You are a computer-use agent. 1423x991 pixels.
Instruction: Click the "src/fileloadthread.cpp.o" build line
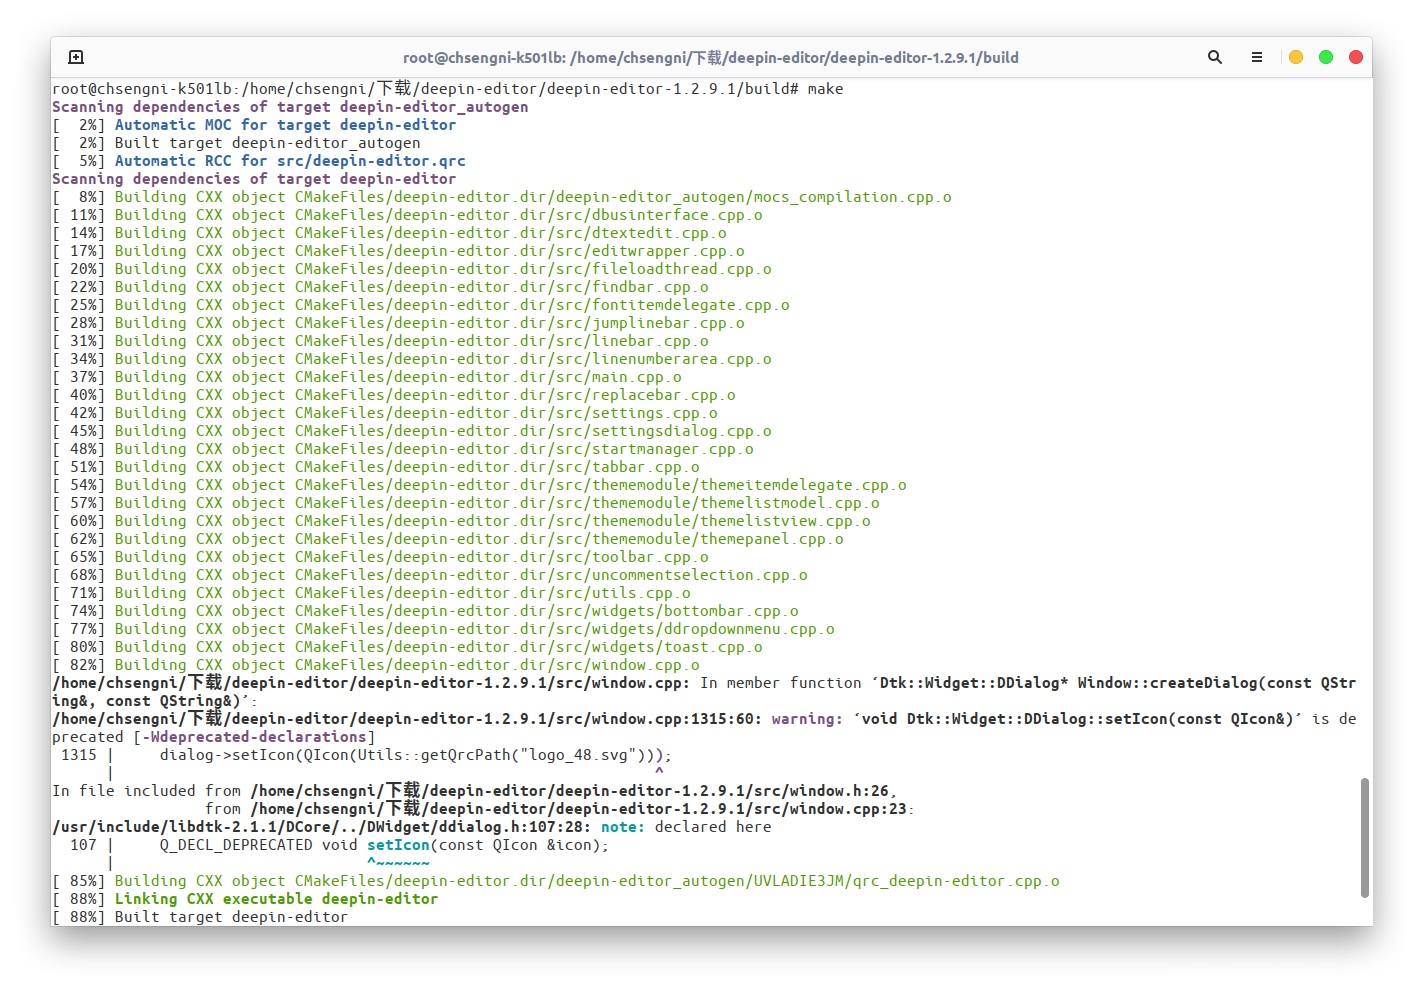pyautogui.click(x=412, y=269)
